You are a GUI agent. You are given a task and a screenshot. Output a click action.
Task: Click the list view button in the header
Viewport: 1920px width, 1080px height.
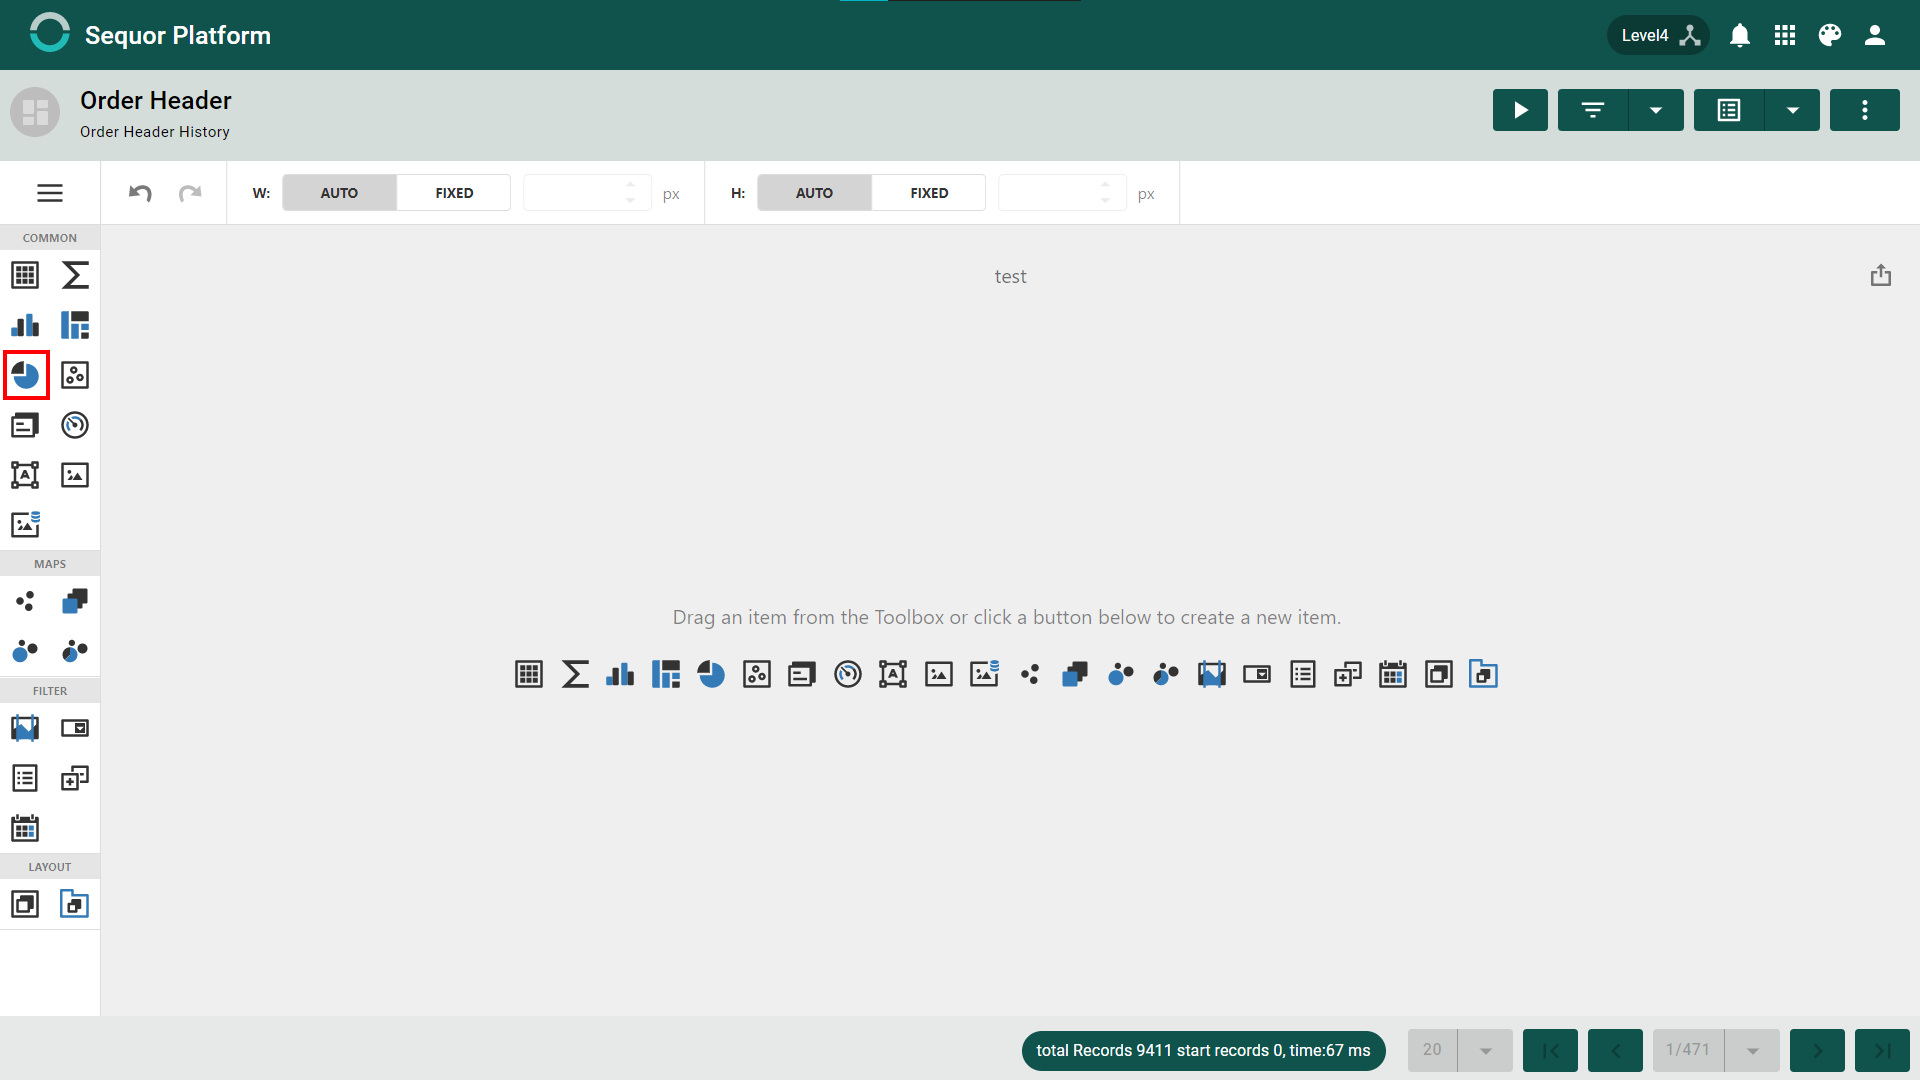(x=1729, y=110)
